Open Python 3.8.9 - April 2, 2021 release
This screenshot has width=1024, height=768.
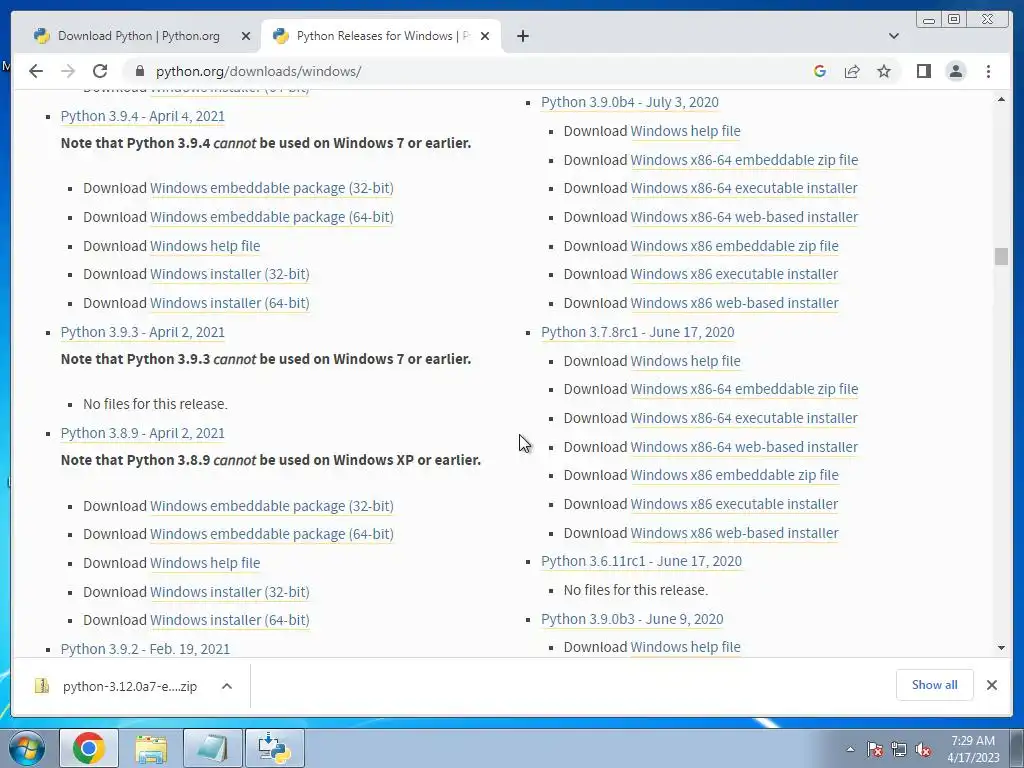(x=142, y=433)
